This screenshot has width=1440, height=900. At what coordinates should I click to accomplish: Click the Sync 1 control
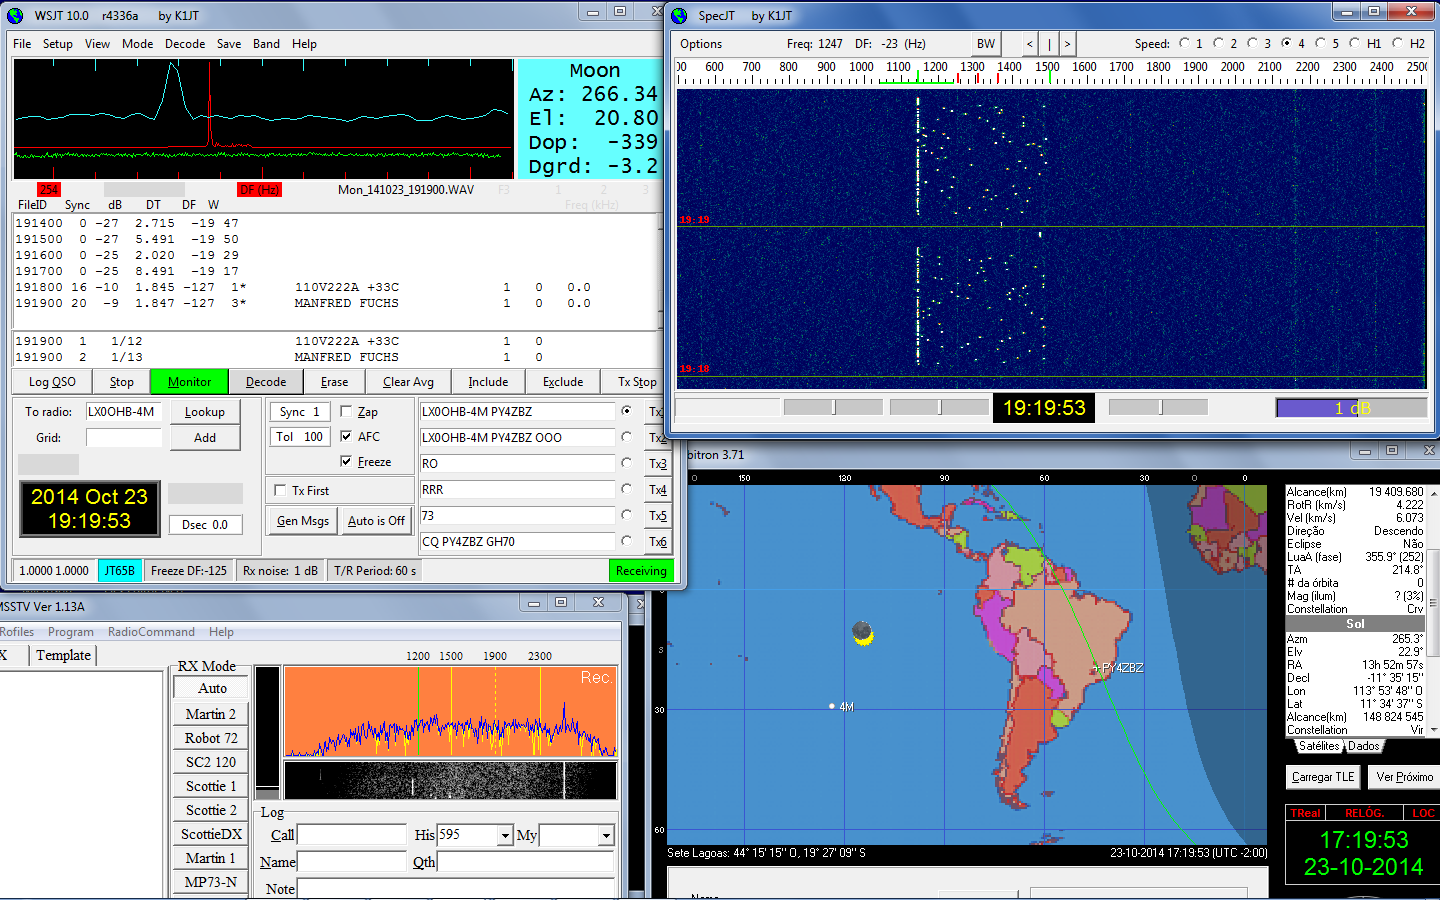pyautogui.click(x=300, y=411)
